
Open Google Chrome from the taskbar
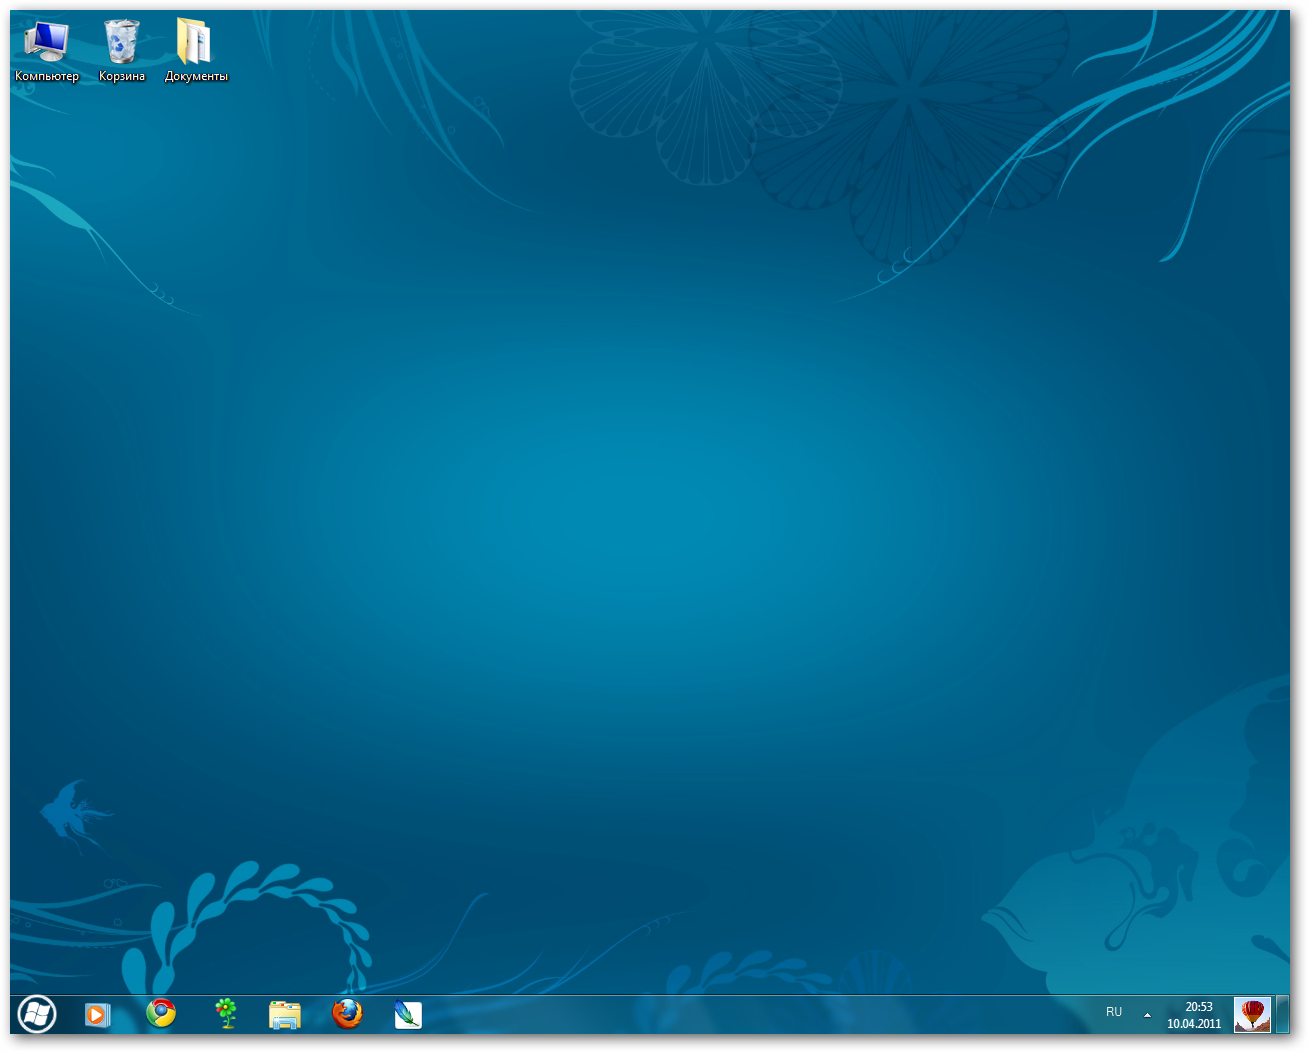(161, 1014)
